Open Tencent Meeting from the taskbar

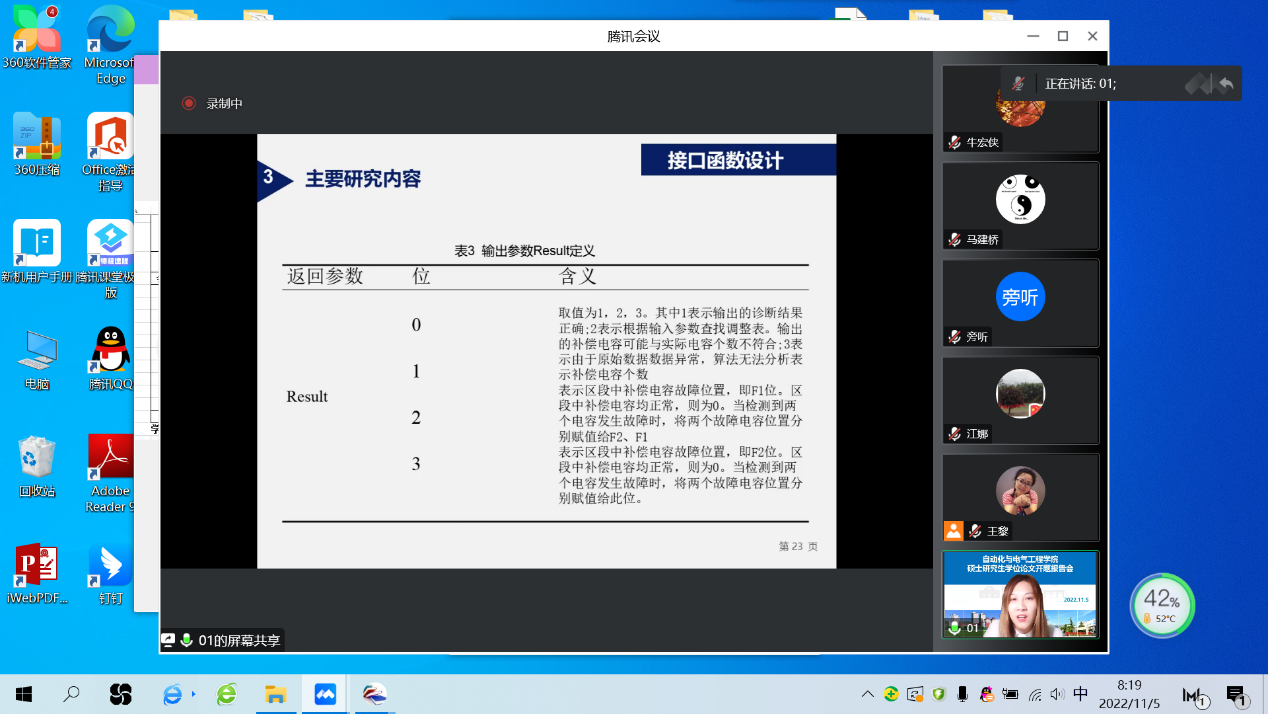325,694
